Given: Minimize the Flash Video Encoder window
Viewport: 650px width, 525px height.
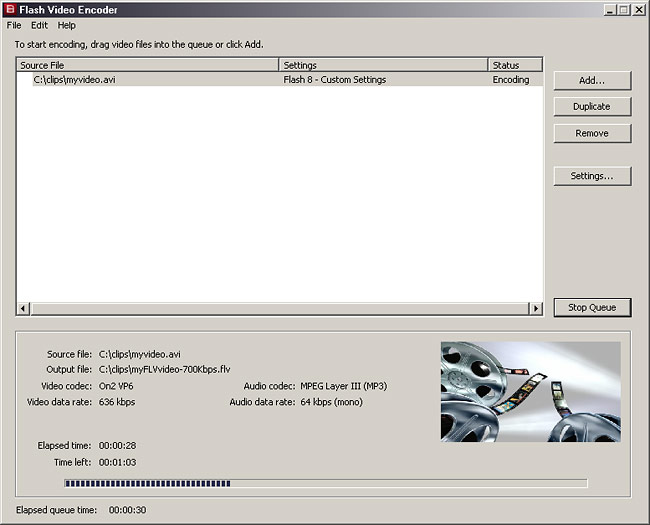Looking at the screenshot, I should [609, 10].
